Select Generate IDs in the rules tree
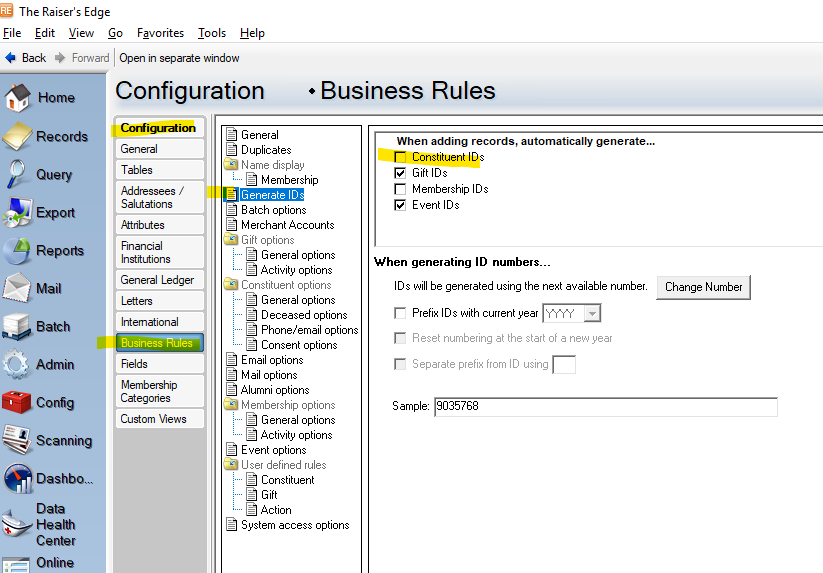This screenshot has height=573, width=823. (272, 195)
